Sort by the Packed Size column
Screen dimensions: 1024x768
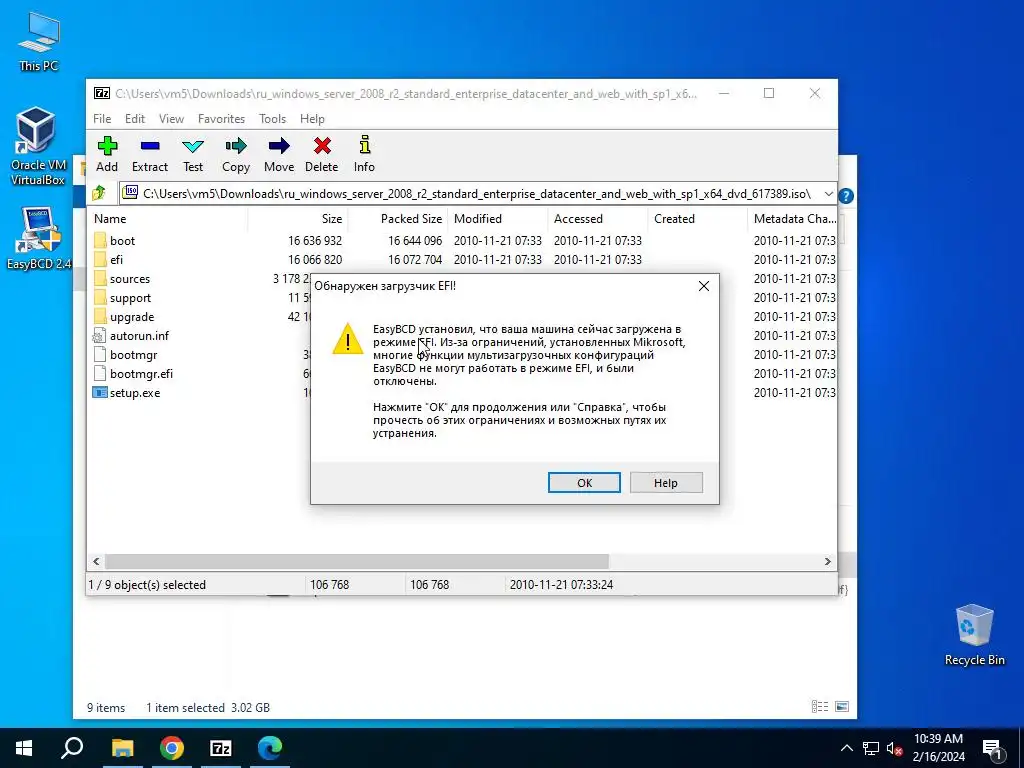(x=397, y=219)
